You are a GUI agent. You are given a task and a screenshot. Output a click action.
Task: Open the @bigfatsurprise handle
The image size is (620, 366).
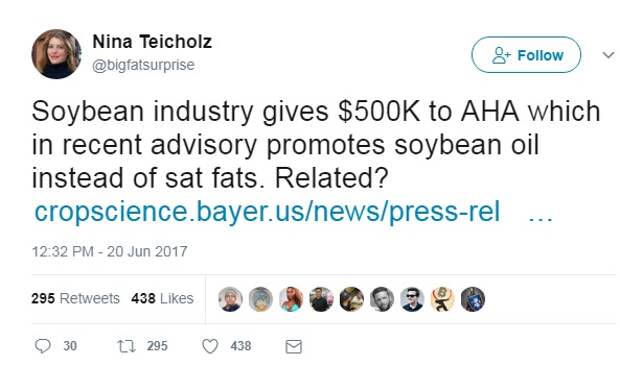pyautogui.click(x=143, y=65)
